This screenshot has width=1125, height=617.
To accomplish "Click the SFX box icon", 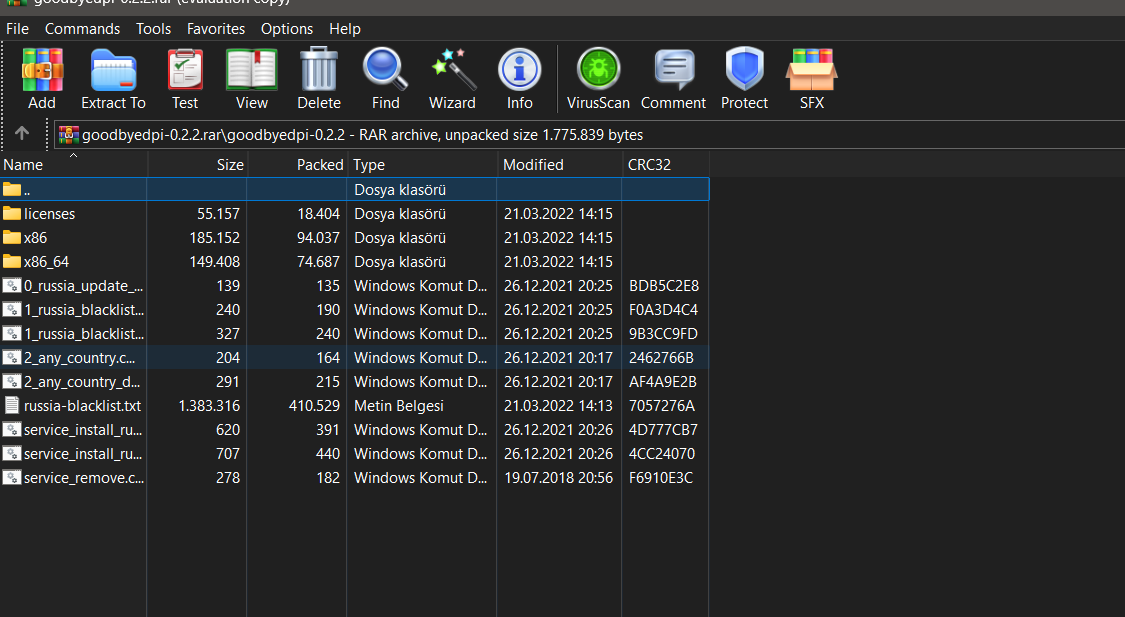I will 811,70.
